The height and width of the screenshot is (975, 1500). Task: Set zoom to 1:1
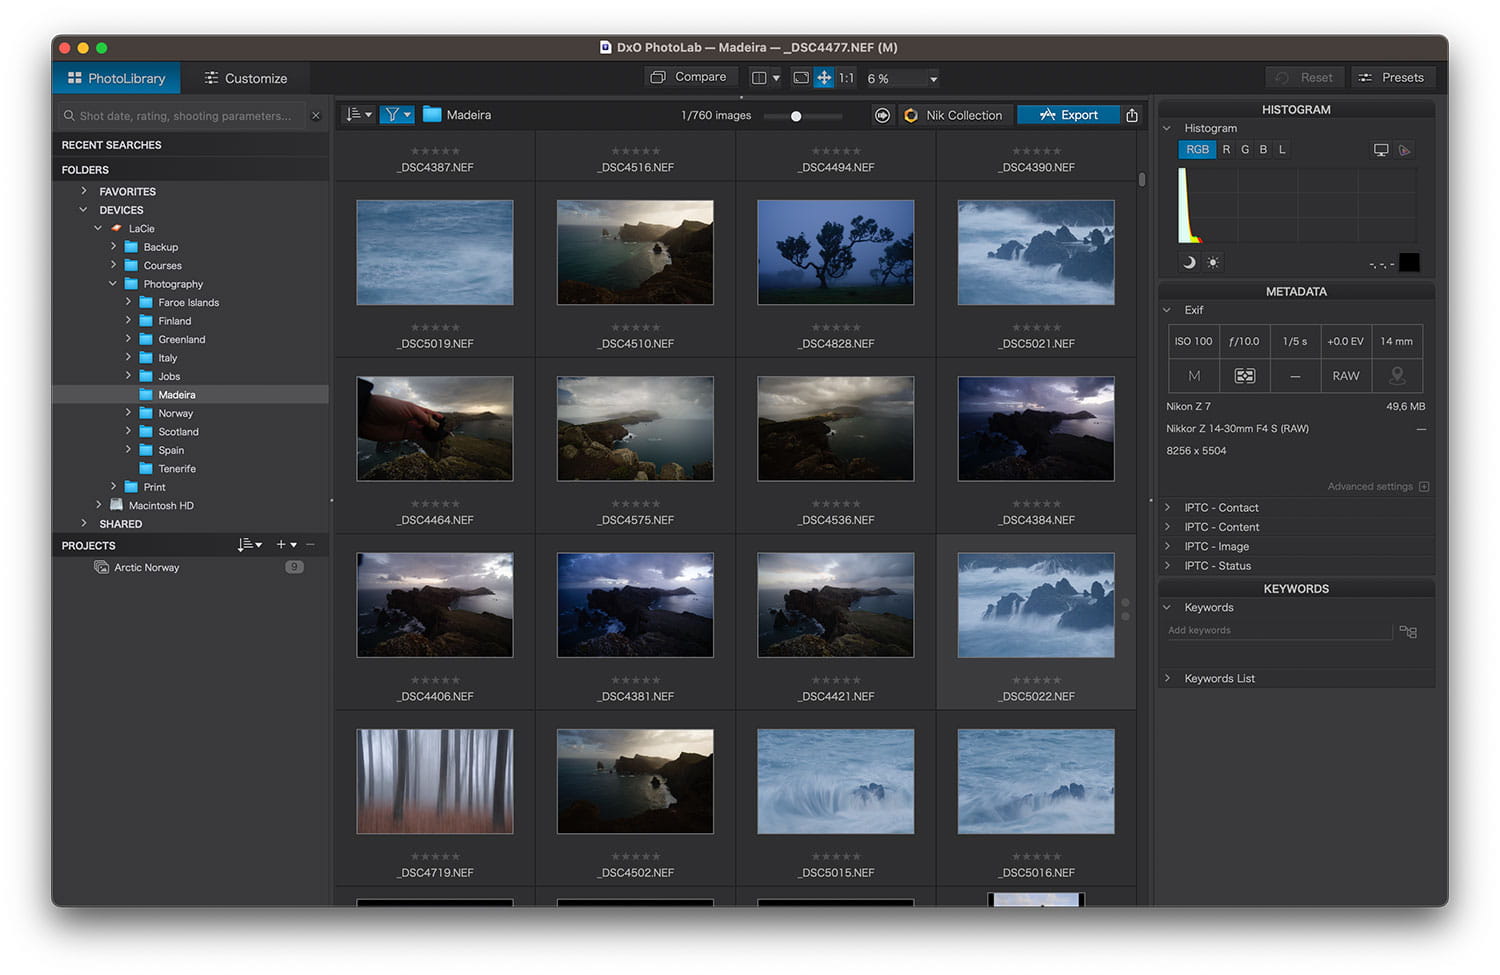pos(846,78)
